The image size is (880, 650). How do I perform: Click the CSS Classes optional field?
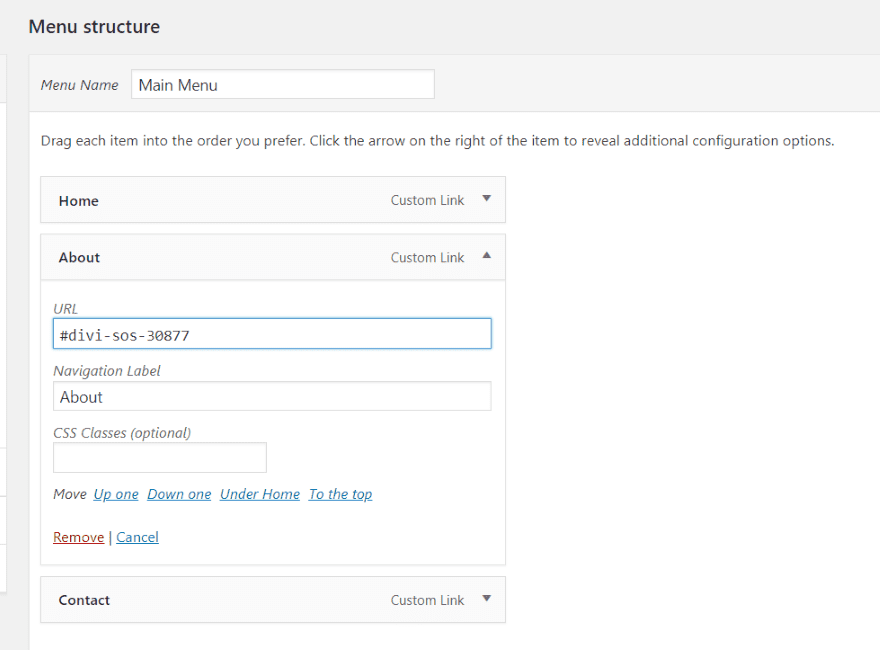click(x=160, y=457)
